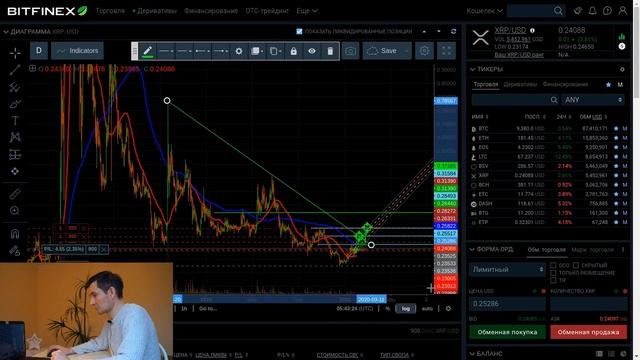The width and height of the screenshot is (640, 360).
Task: Filter tickers by favorites star
Action: pos(608,84)
